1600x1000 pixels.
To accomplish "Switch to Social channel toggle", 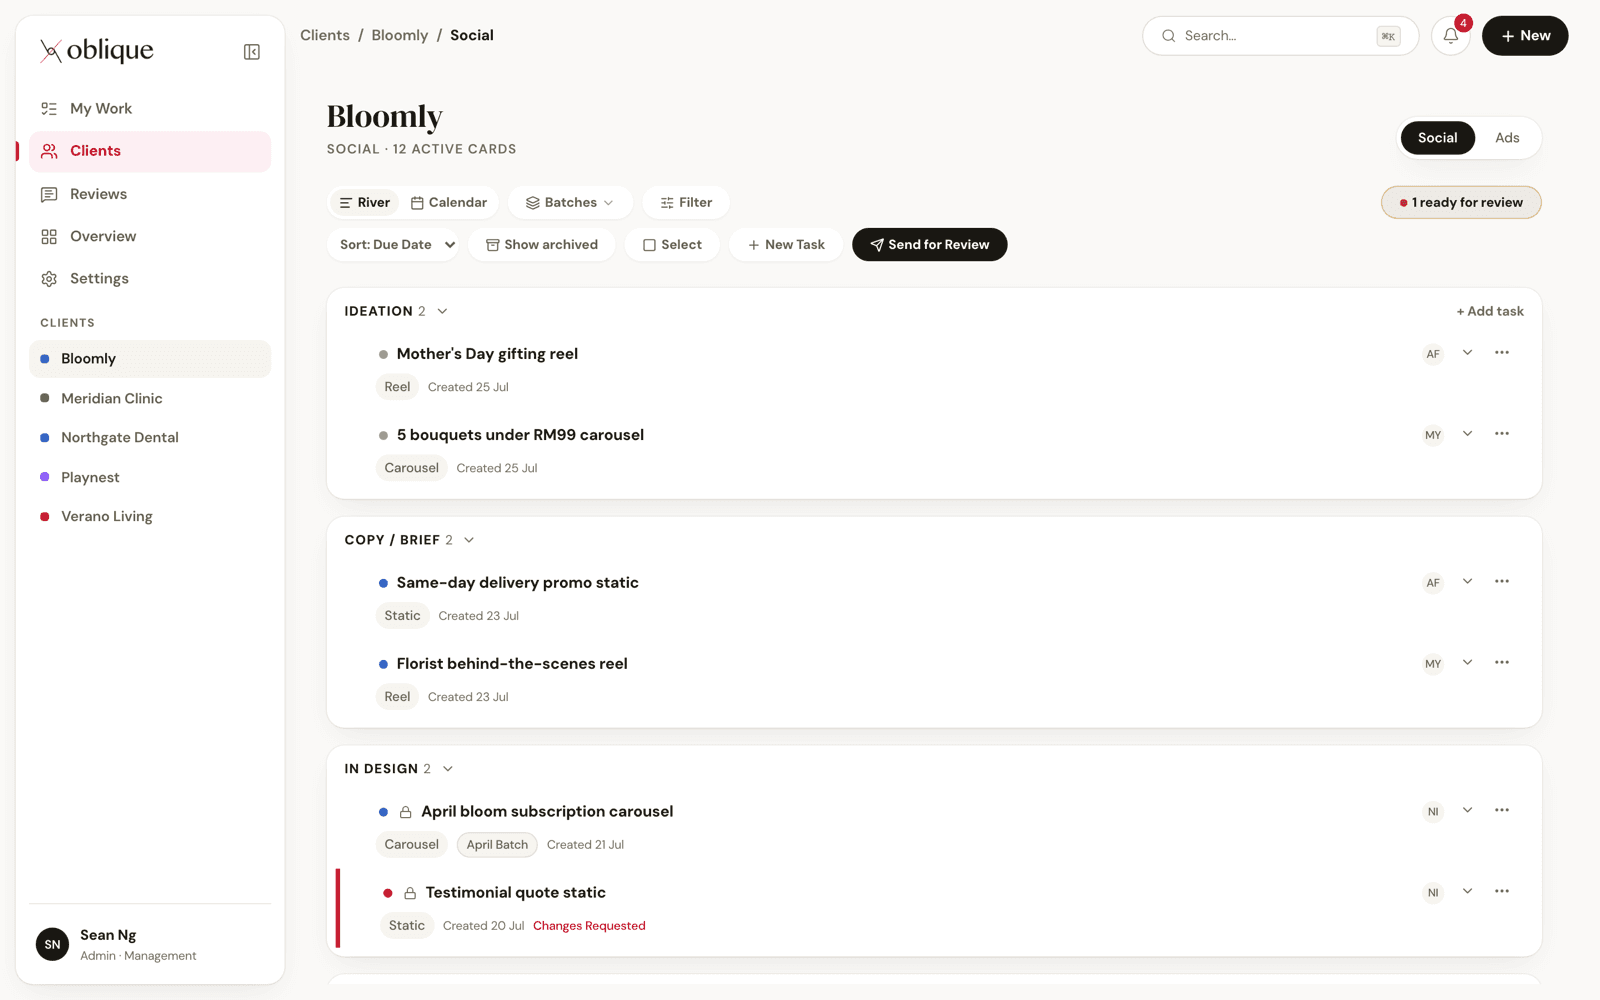I will coord(1437,138).
